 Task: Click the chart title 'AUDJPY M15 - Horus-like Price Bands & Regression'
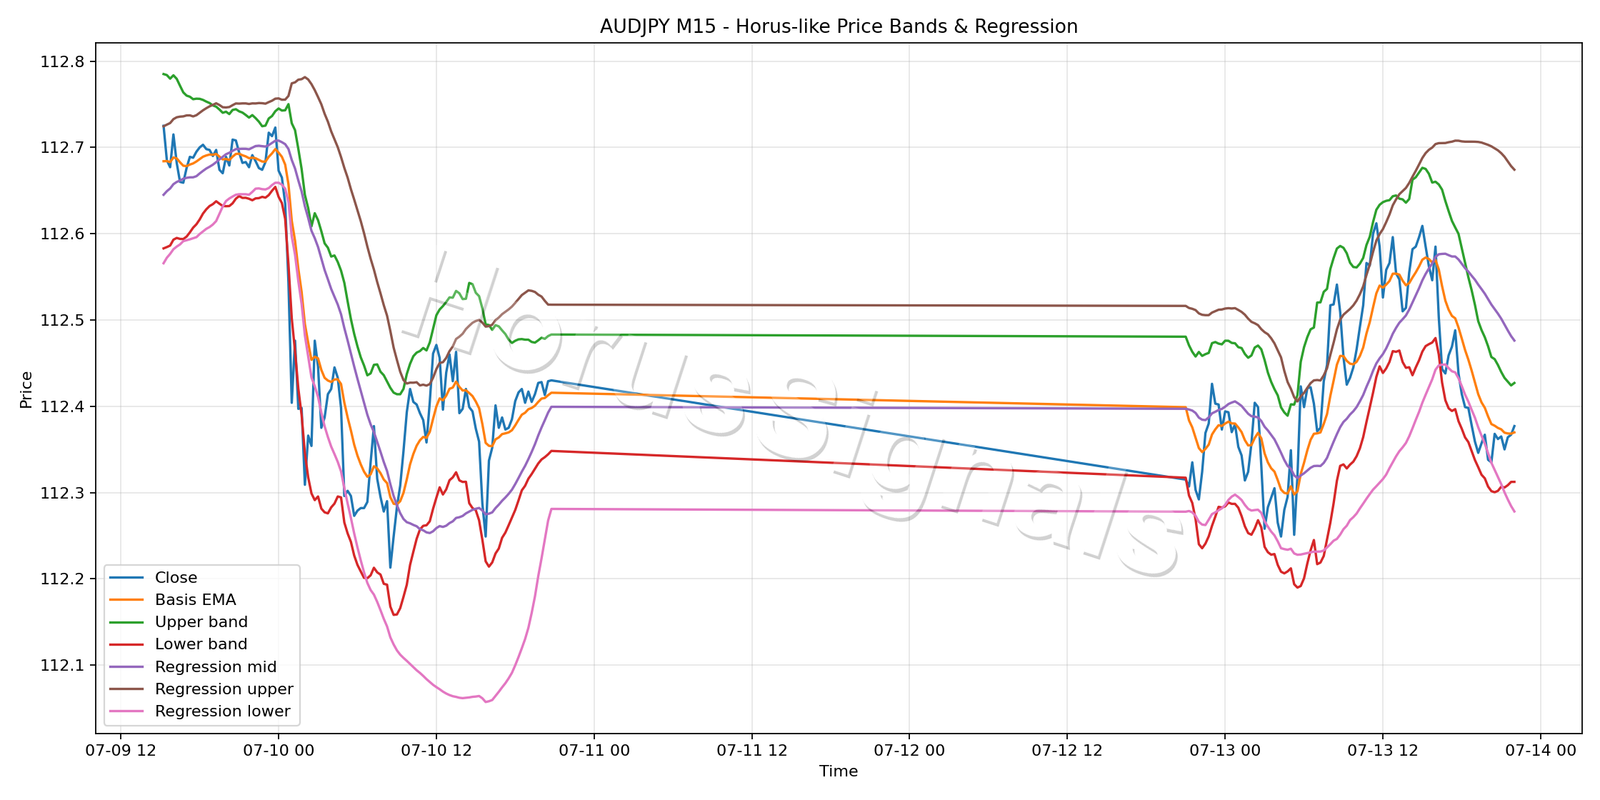(x=839, y=27)
